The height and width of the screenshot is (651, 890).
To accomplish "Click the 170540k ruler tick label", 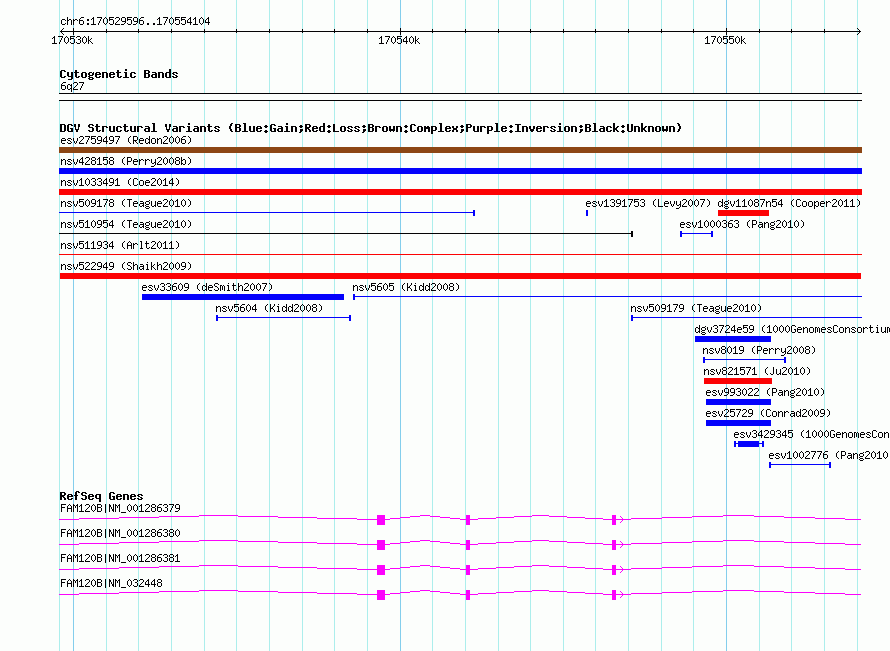I will [x=399, y=40].
